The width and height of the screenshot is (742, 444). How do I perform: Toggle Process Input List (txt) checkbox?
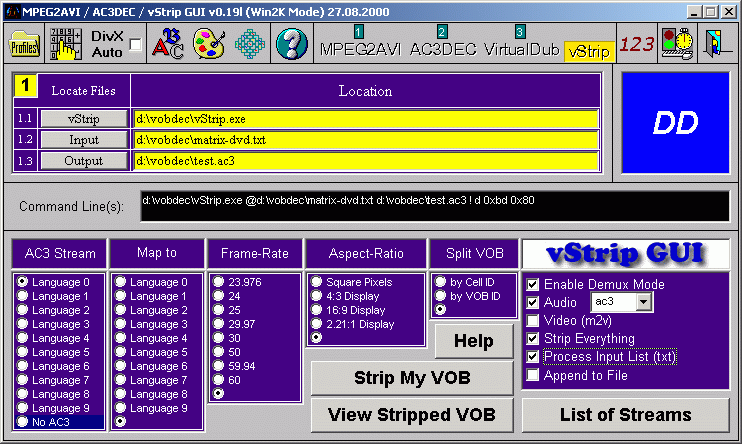pos(533,356)
